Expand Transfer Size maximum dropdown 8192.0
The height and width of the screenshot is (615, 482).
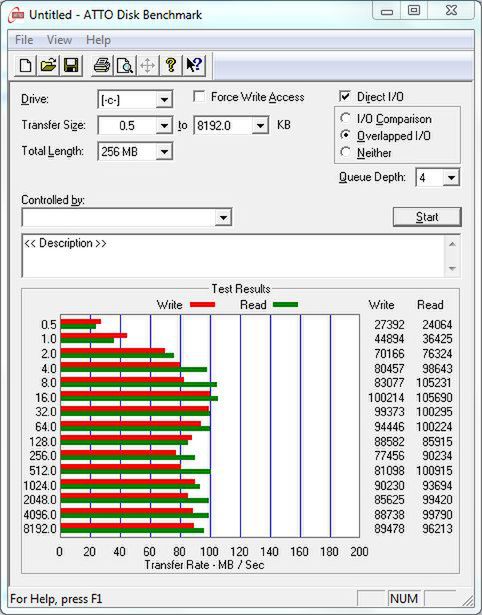tap(260, 126)
